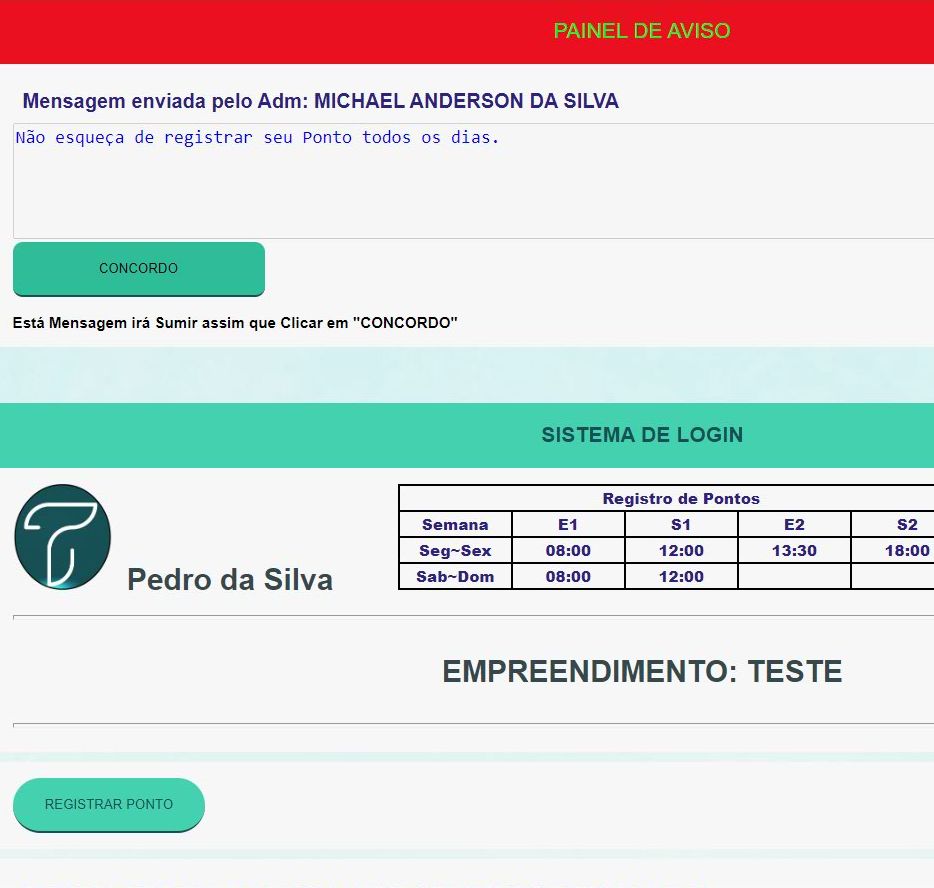Click the E2 column header
The height and width of the screenshot is (888, 934).
coord(794,525)
